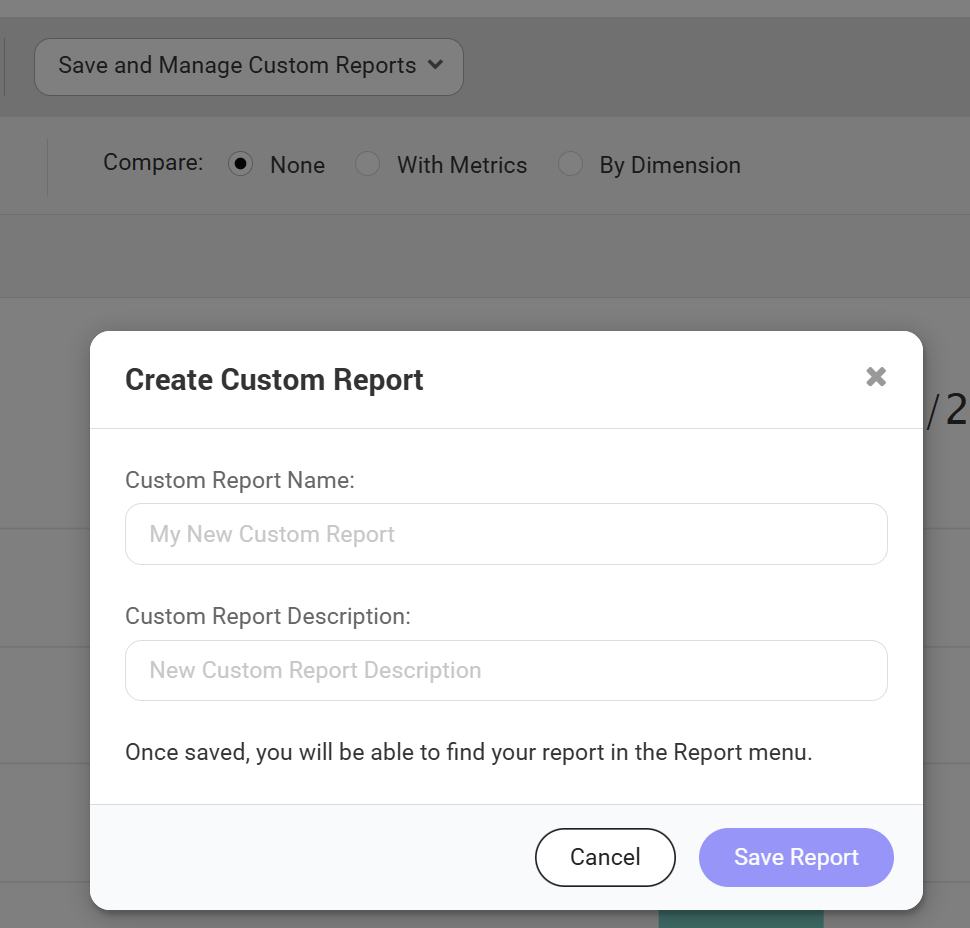Click the "None" compare option label

[297, 165]
